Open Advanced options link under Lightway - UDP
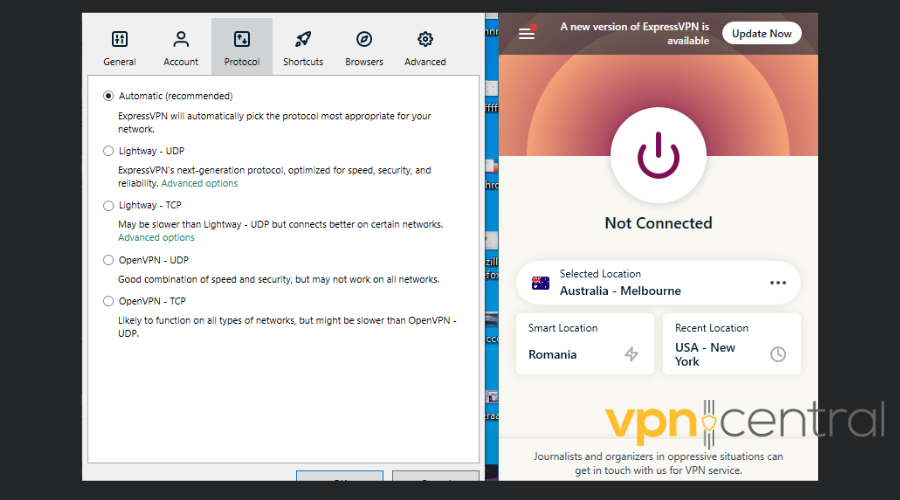The width and height of the screenshot is (900, 500). click(199, 183)
